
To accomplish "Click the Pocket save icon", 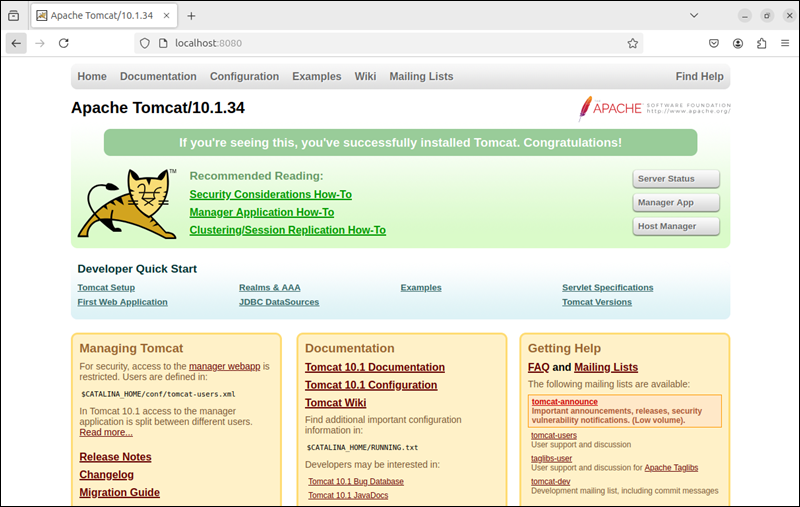I will coord(714,43).
